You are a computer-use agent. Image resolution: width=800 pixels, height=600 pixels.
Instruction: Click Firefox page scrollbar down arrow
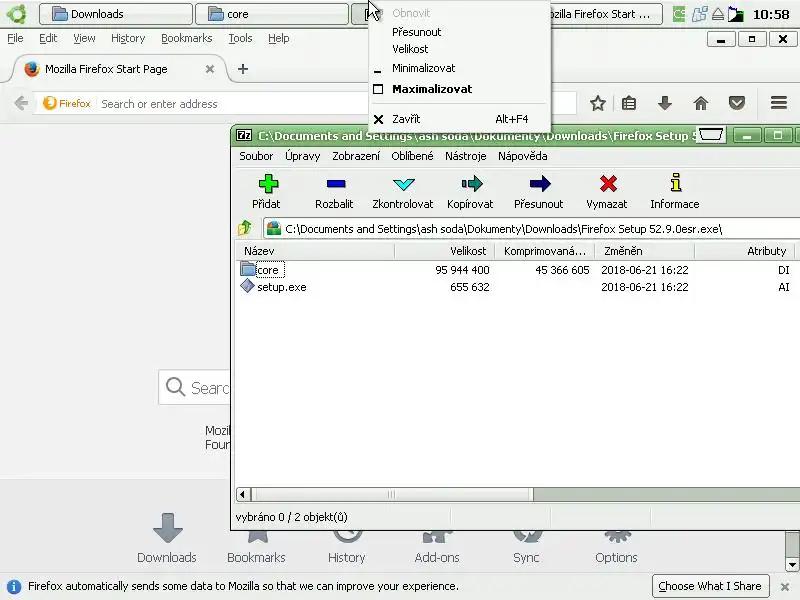coord(792,565)
